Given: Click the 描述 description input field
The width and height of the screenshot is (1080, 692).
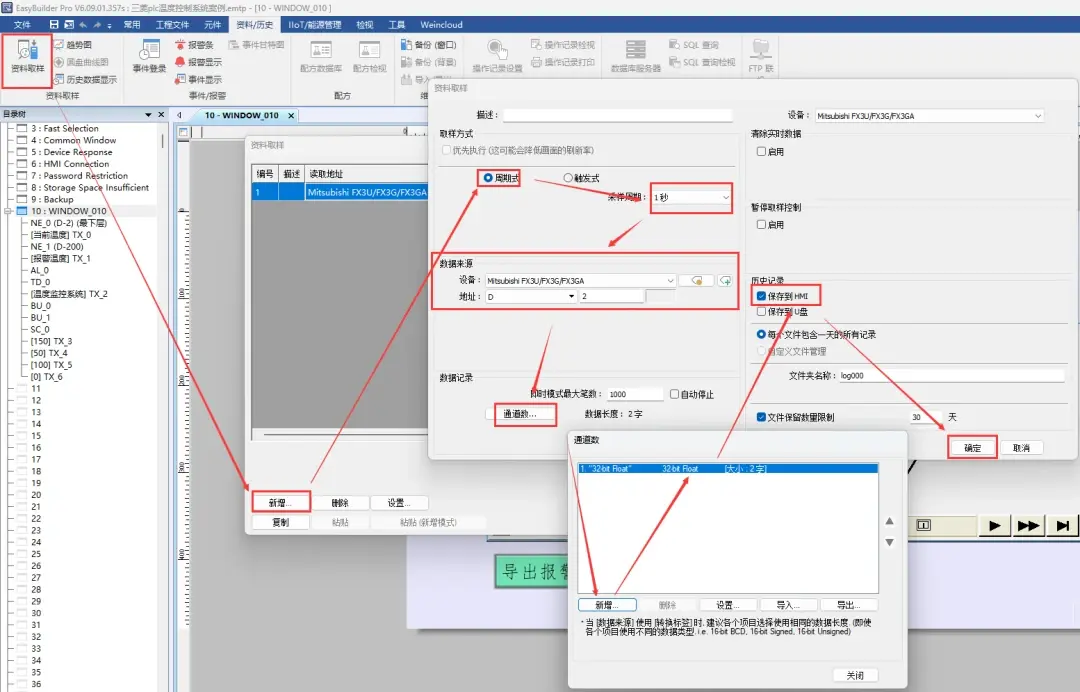Looking at the screenshot, I should pyautogui.click(x=618, y=115).
